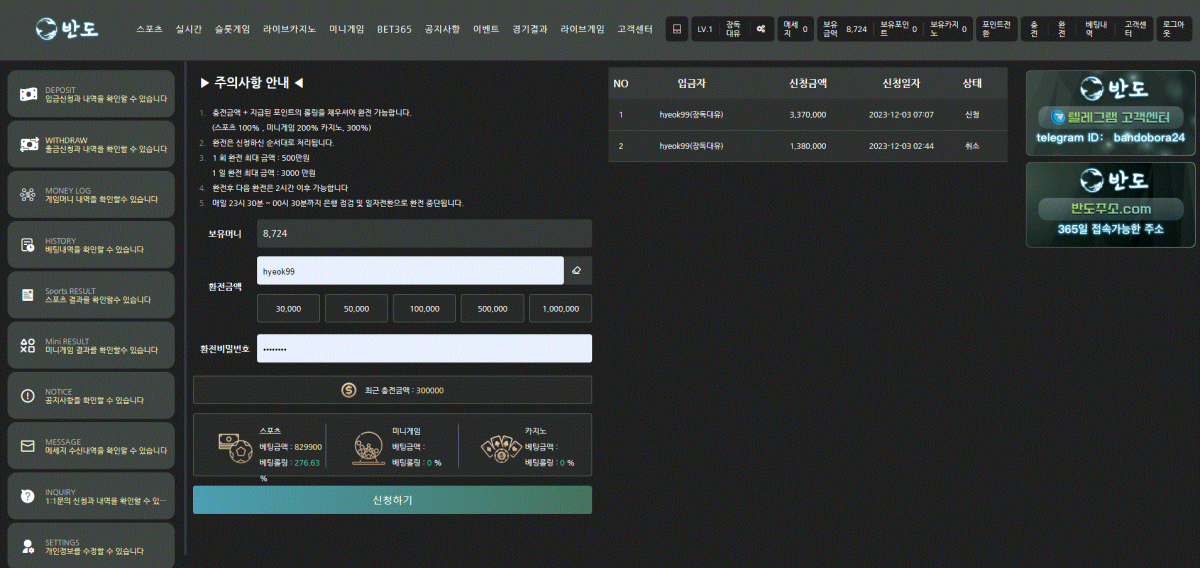Open SETTINGS in the sidebar
The width and height of the screenshot is (1200, 568).
coord(90,546)
